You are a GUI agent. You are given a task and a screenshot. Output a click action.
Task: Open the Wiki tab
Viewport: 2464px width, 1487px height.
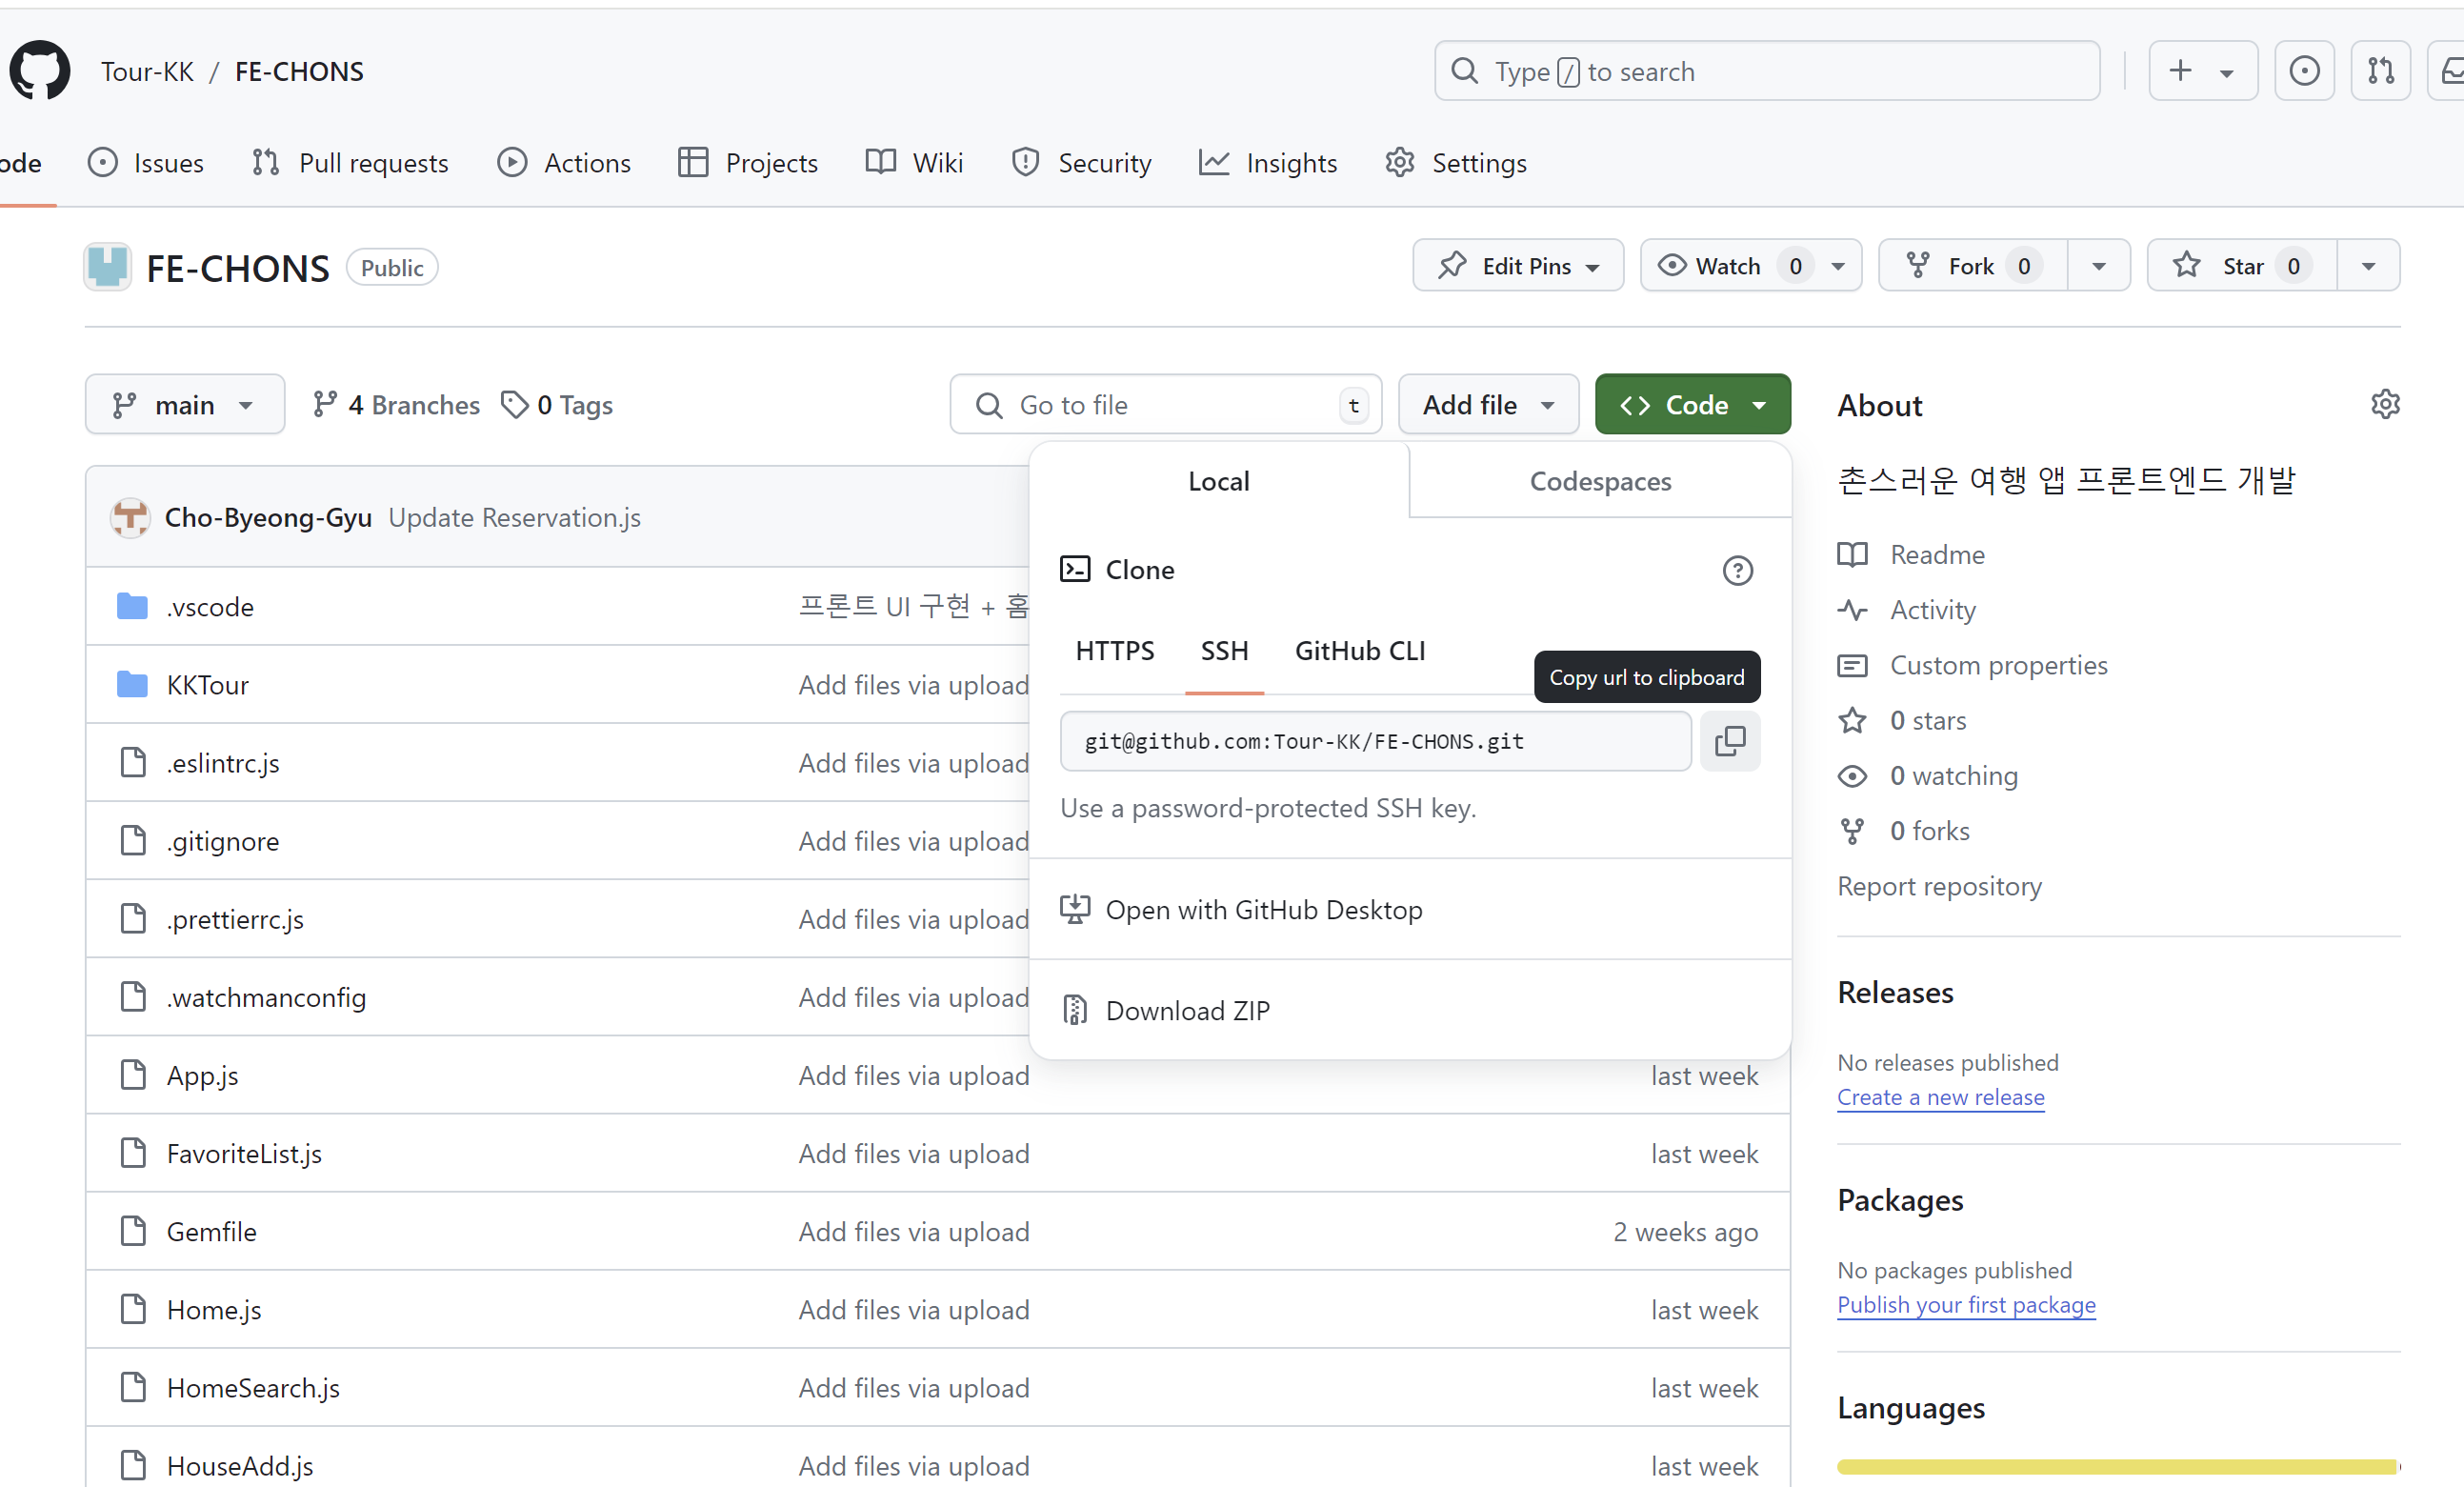tap(914, 162)
